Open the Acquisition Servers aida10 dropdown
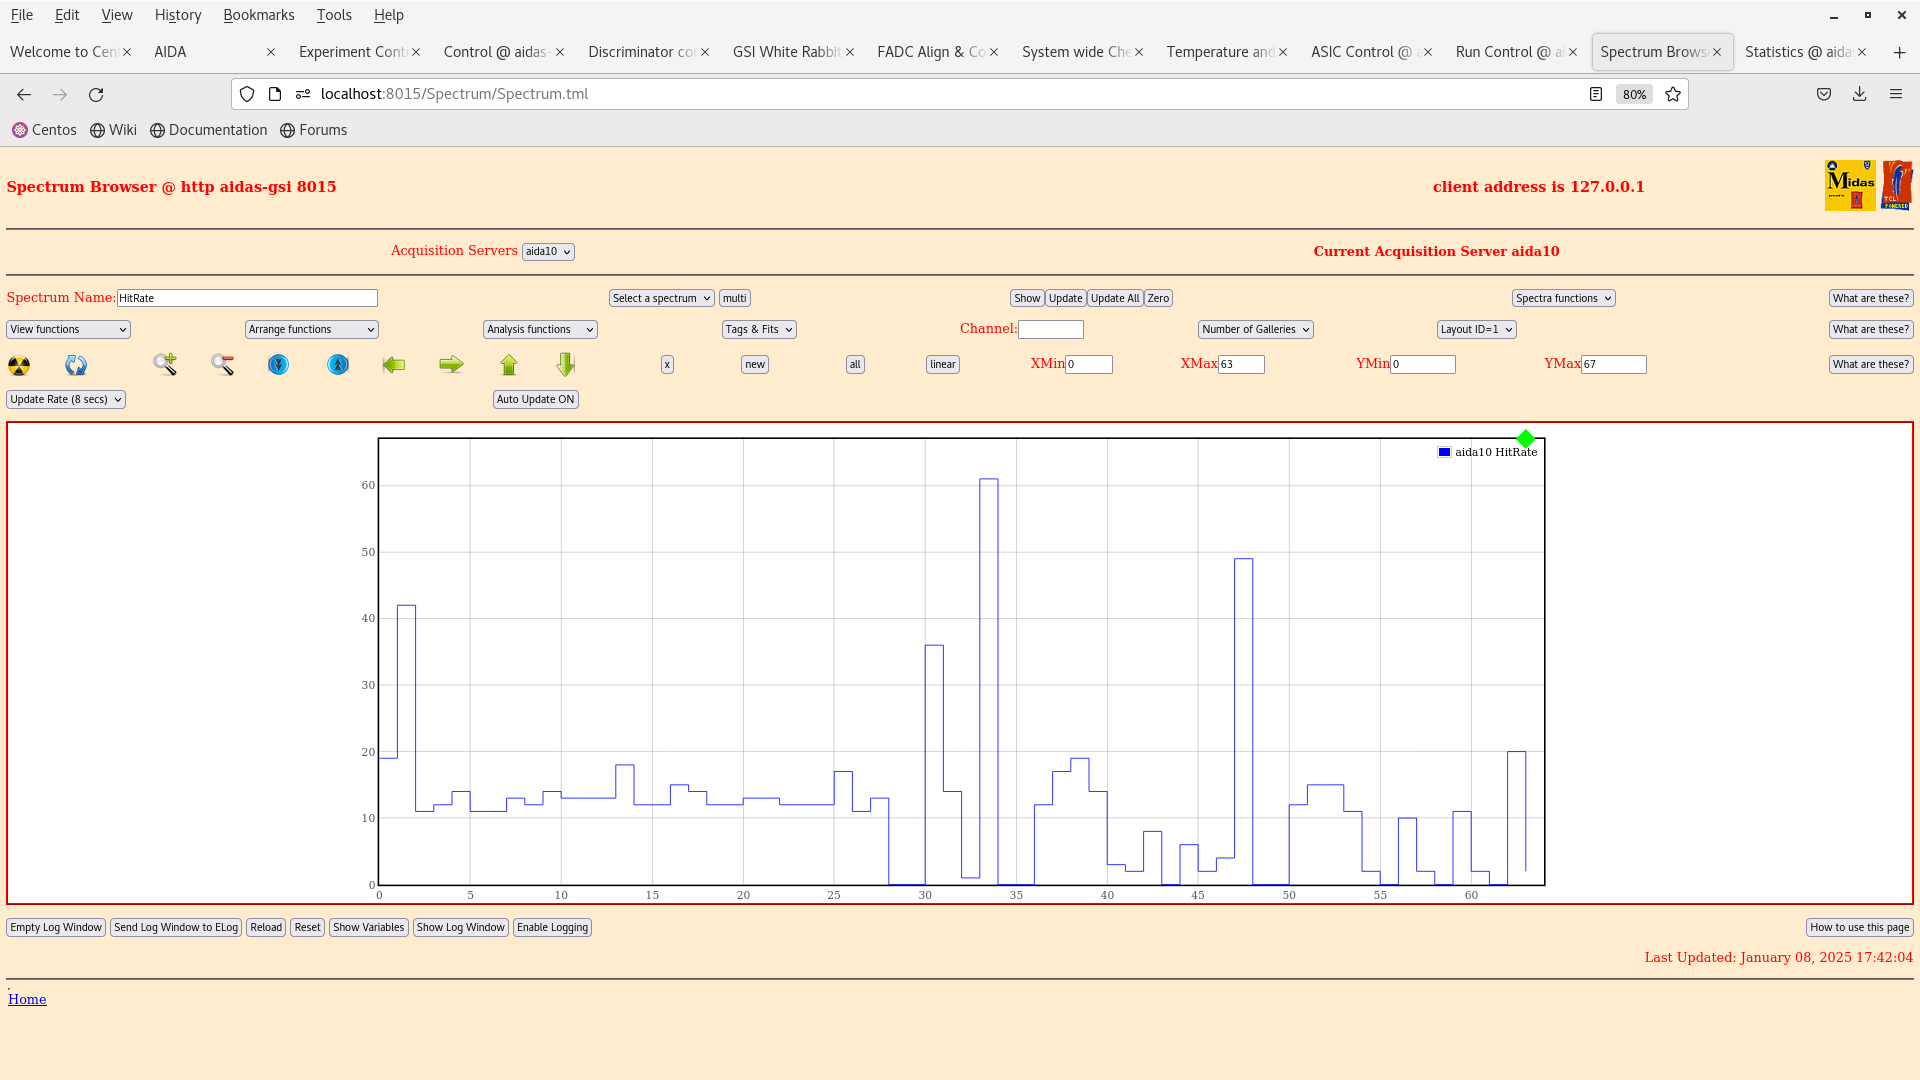1920x1080 pixels. 548,252
